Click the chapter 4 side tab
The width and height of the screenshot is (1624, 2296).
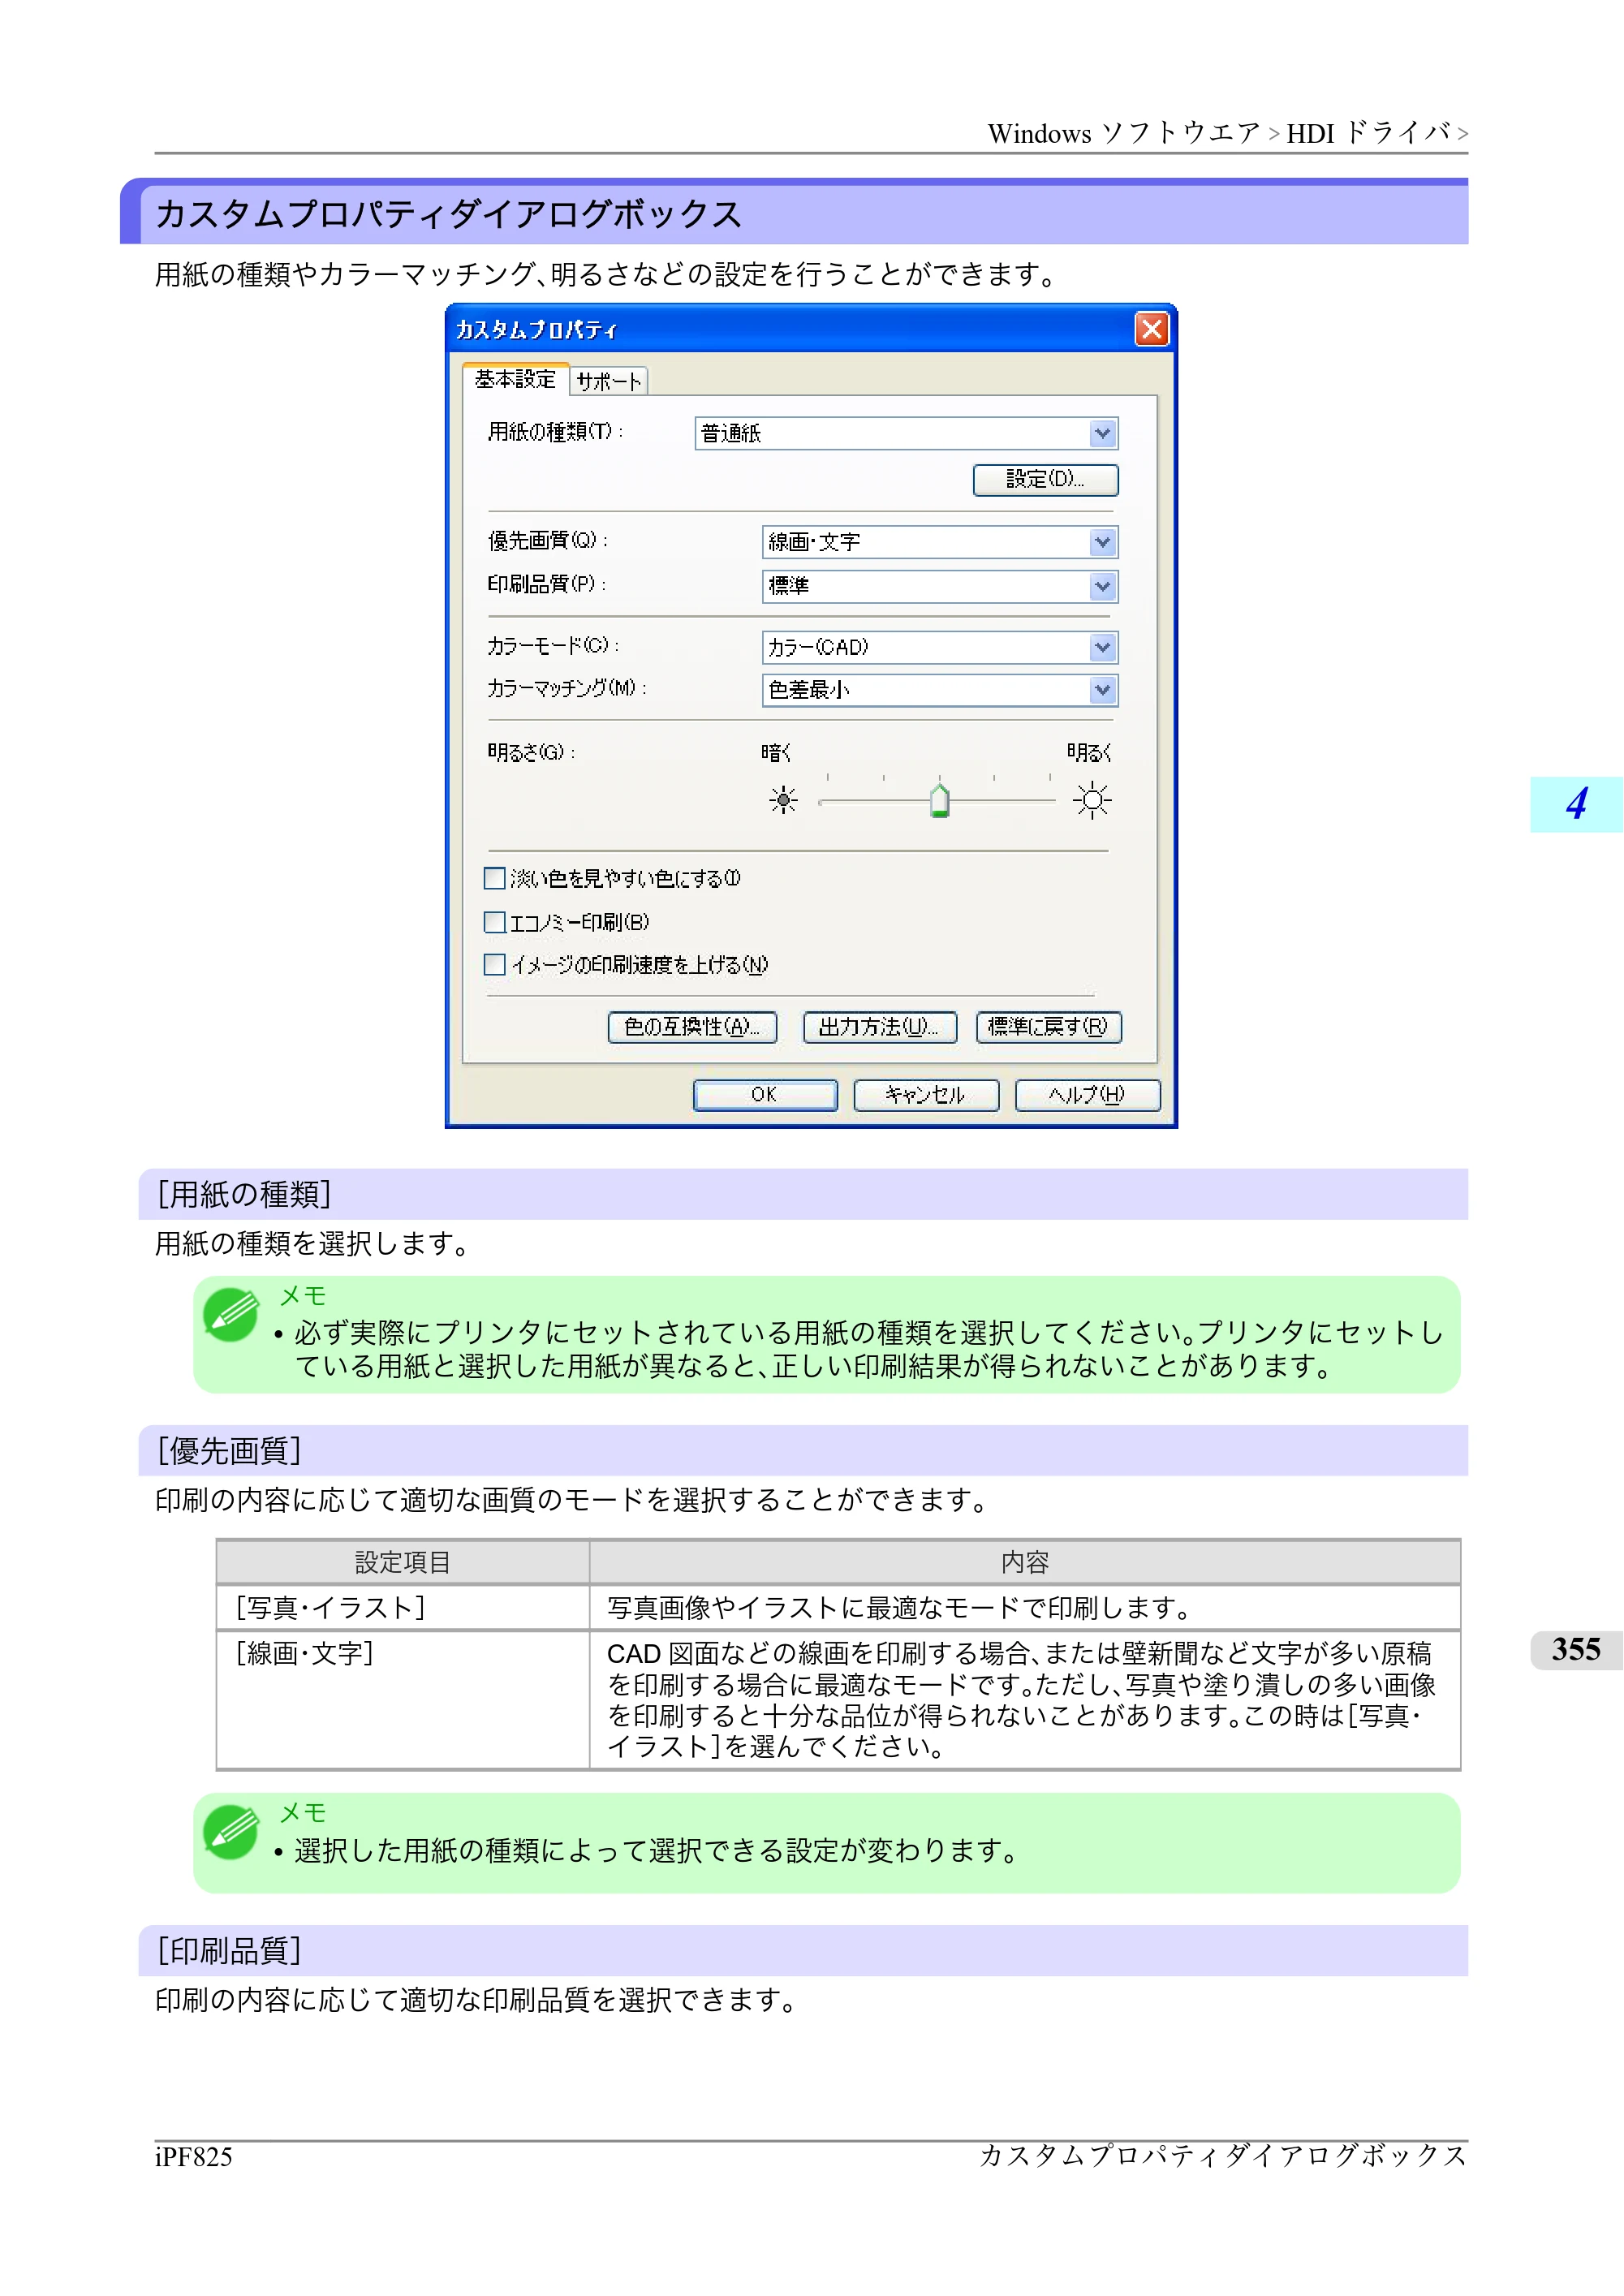(1576, 804)
